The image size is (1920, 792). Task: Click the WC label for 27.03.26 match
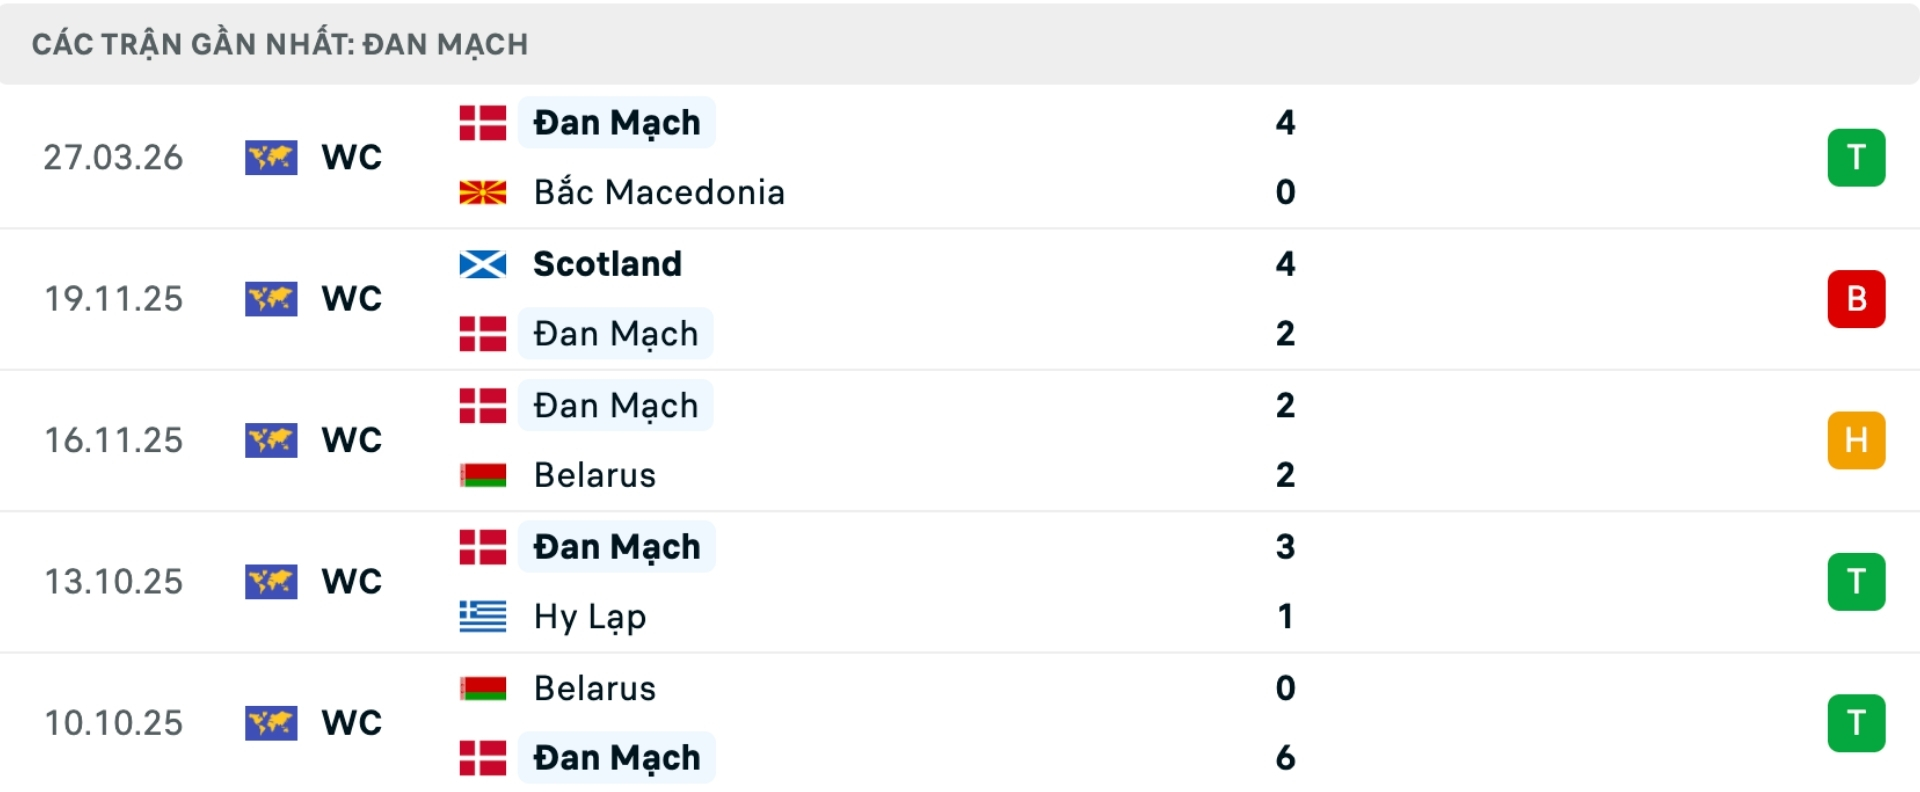352,158
